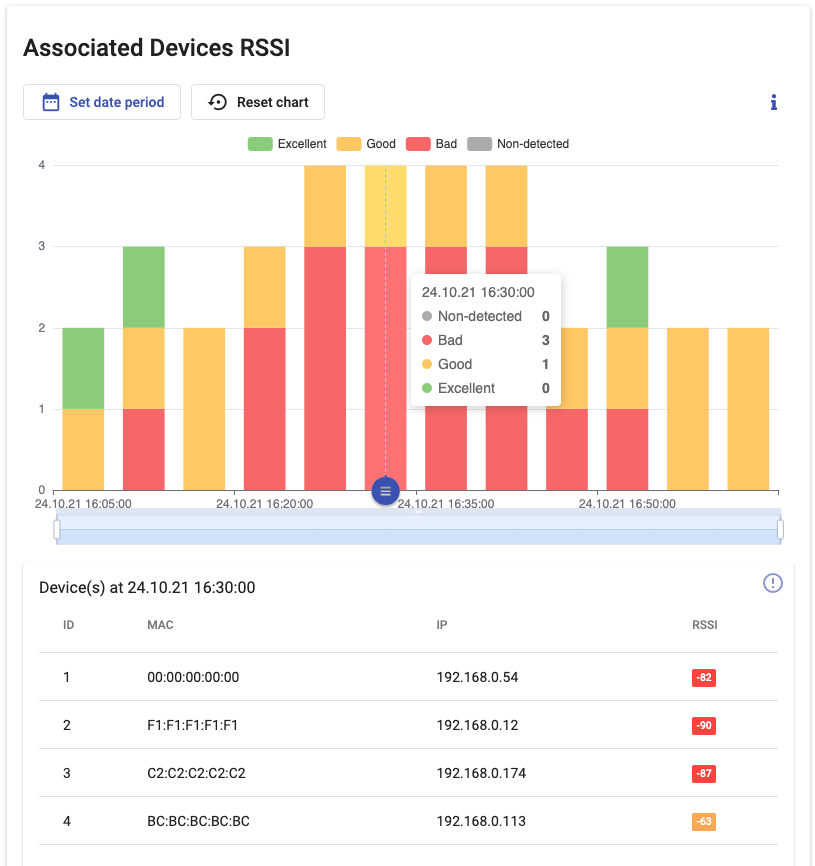Click the exclamation icon in the devices panel
Screen dimensions: 815x866
coord(772,583)
